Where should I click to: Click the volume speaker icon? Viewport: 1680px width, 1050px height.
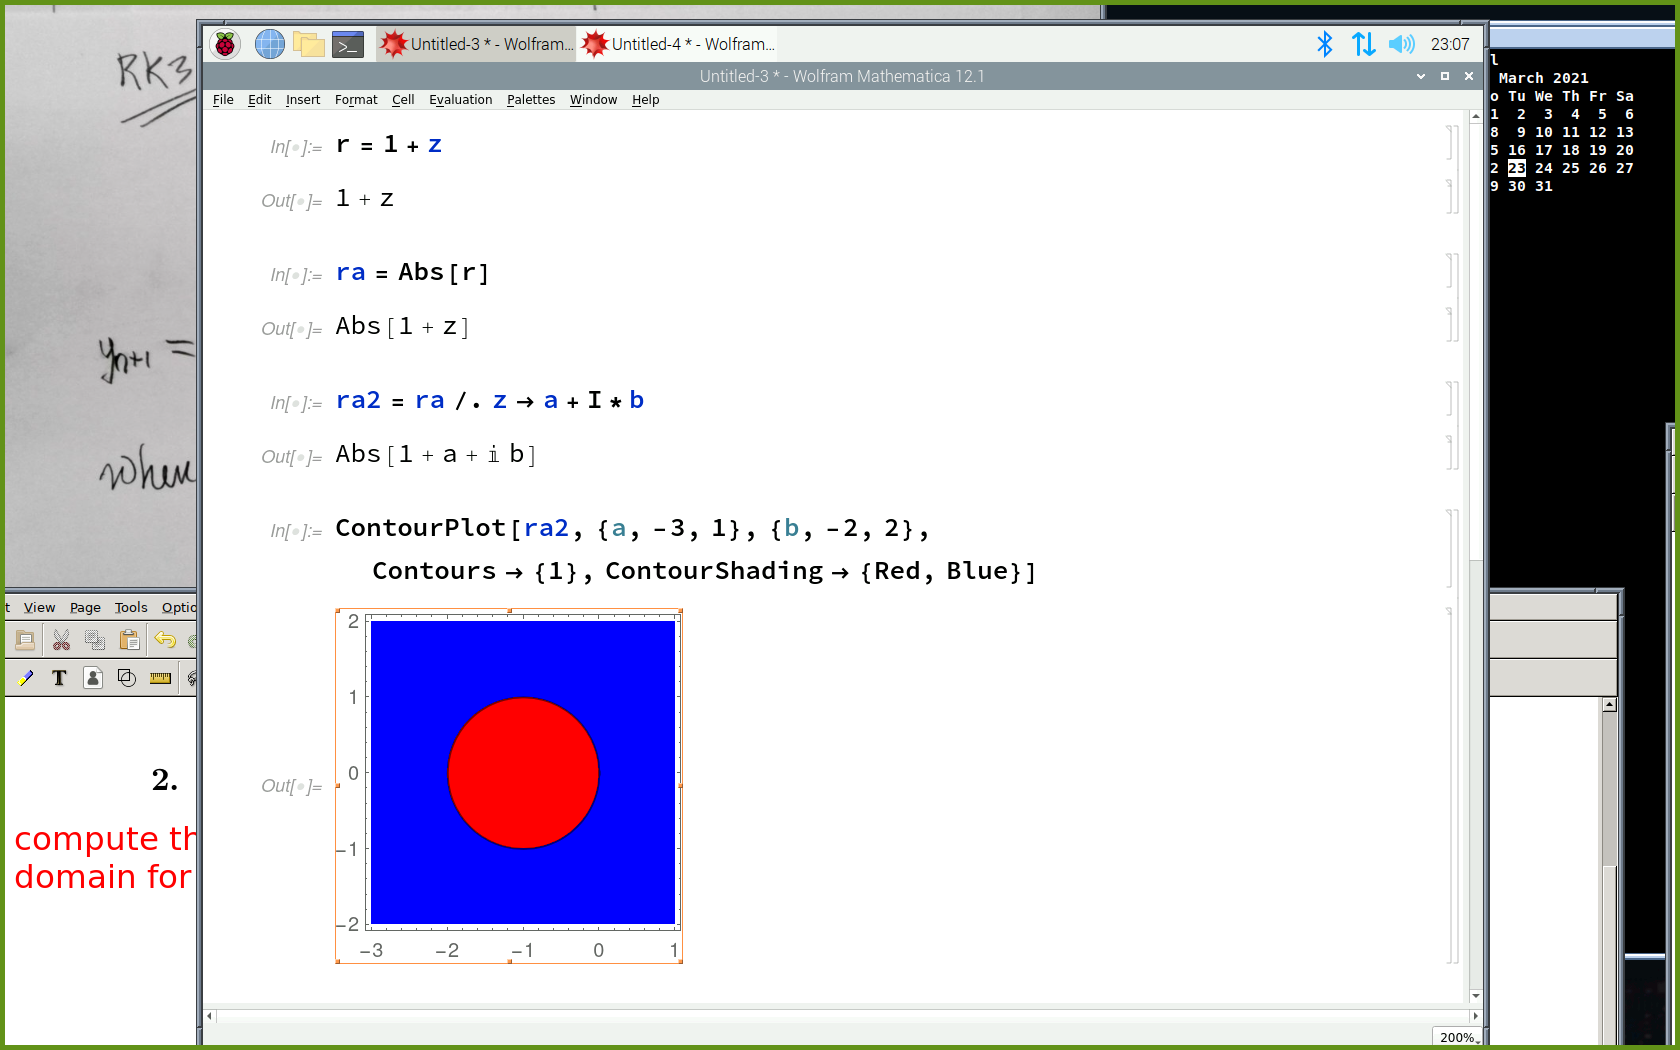coord(1402,44)
